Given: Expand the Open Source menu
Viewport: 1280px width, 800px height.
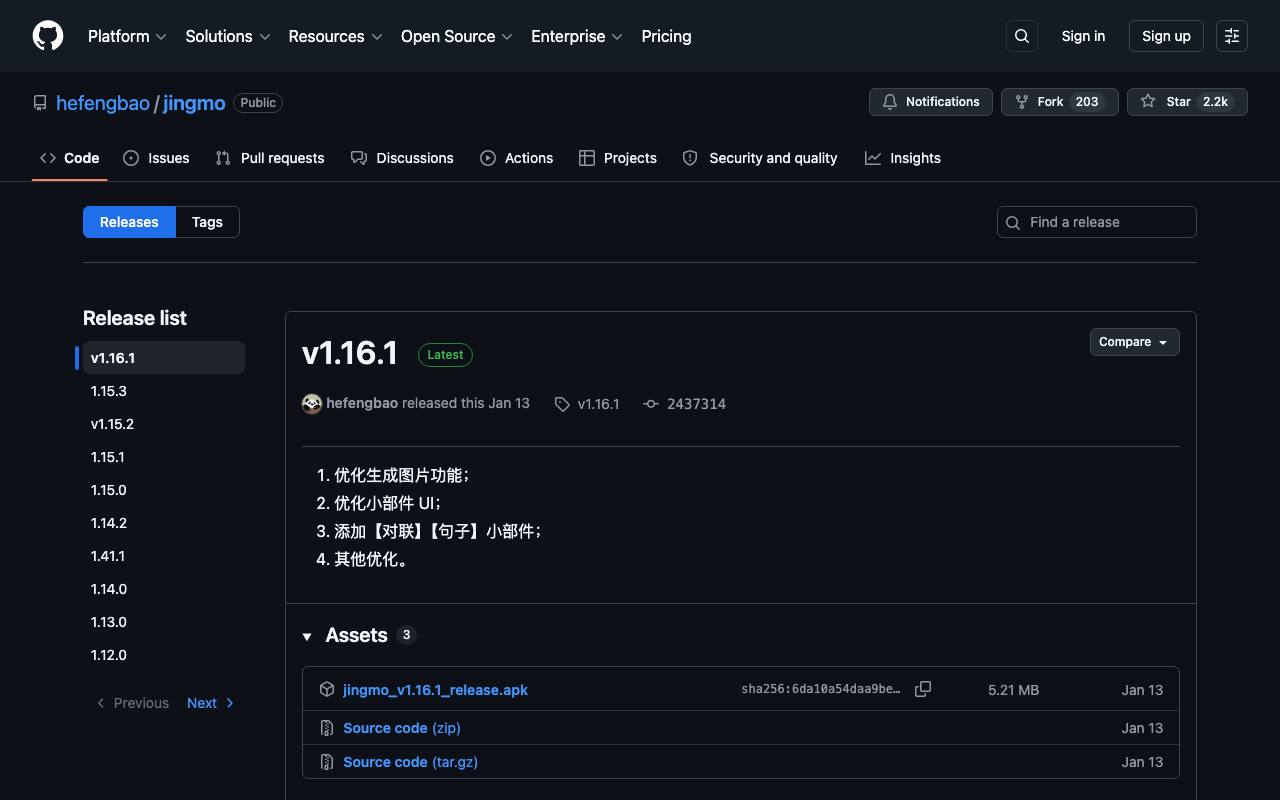Looking at the screenshot, I should [x=457, y=36].
